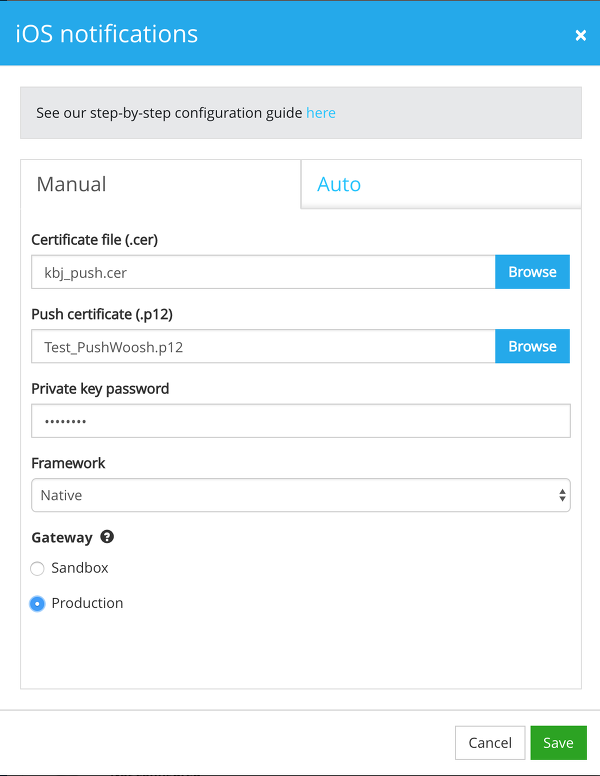Viewport: 600px width, 776px height.
Task: Open the Gateway help question-mark icon
Action: (x=107, y=536)
